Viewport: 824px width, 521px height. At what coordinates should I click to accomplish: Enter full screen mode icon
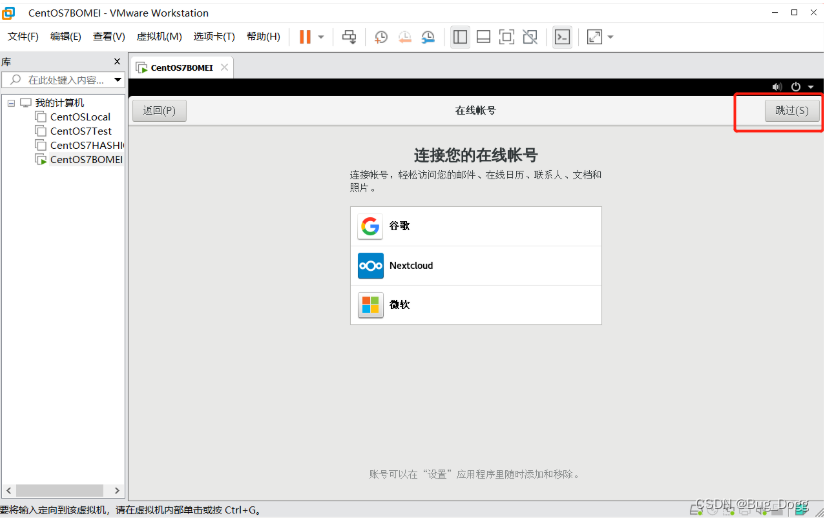coord(507,37)
